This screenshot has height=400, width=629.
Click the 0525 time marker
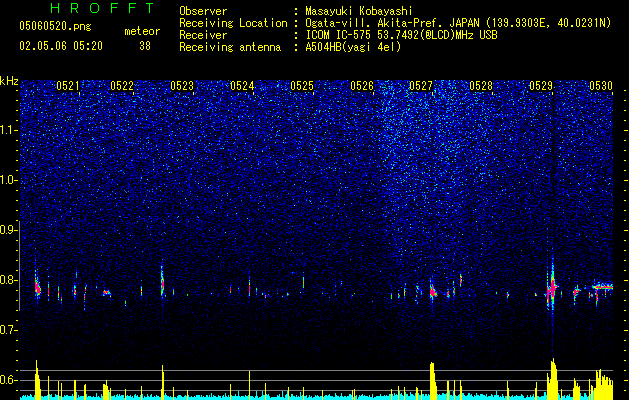(x=302, y=86)
